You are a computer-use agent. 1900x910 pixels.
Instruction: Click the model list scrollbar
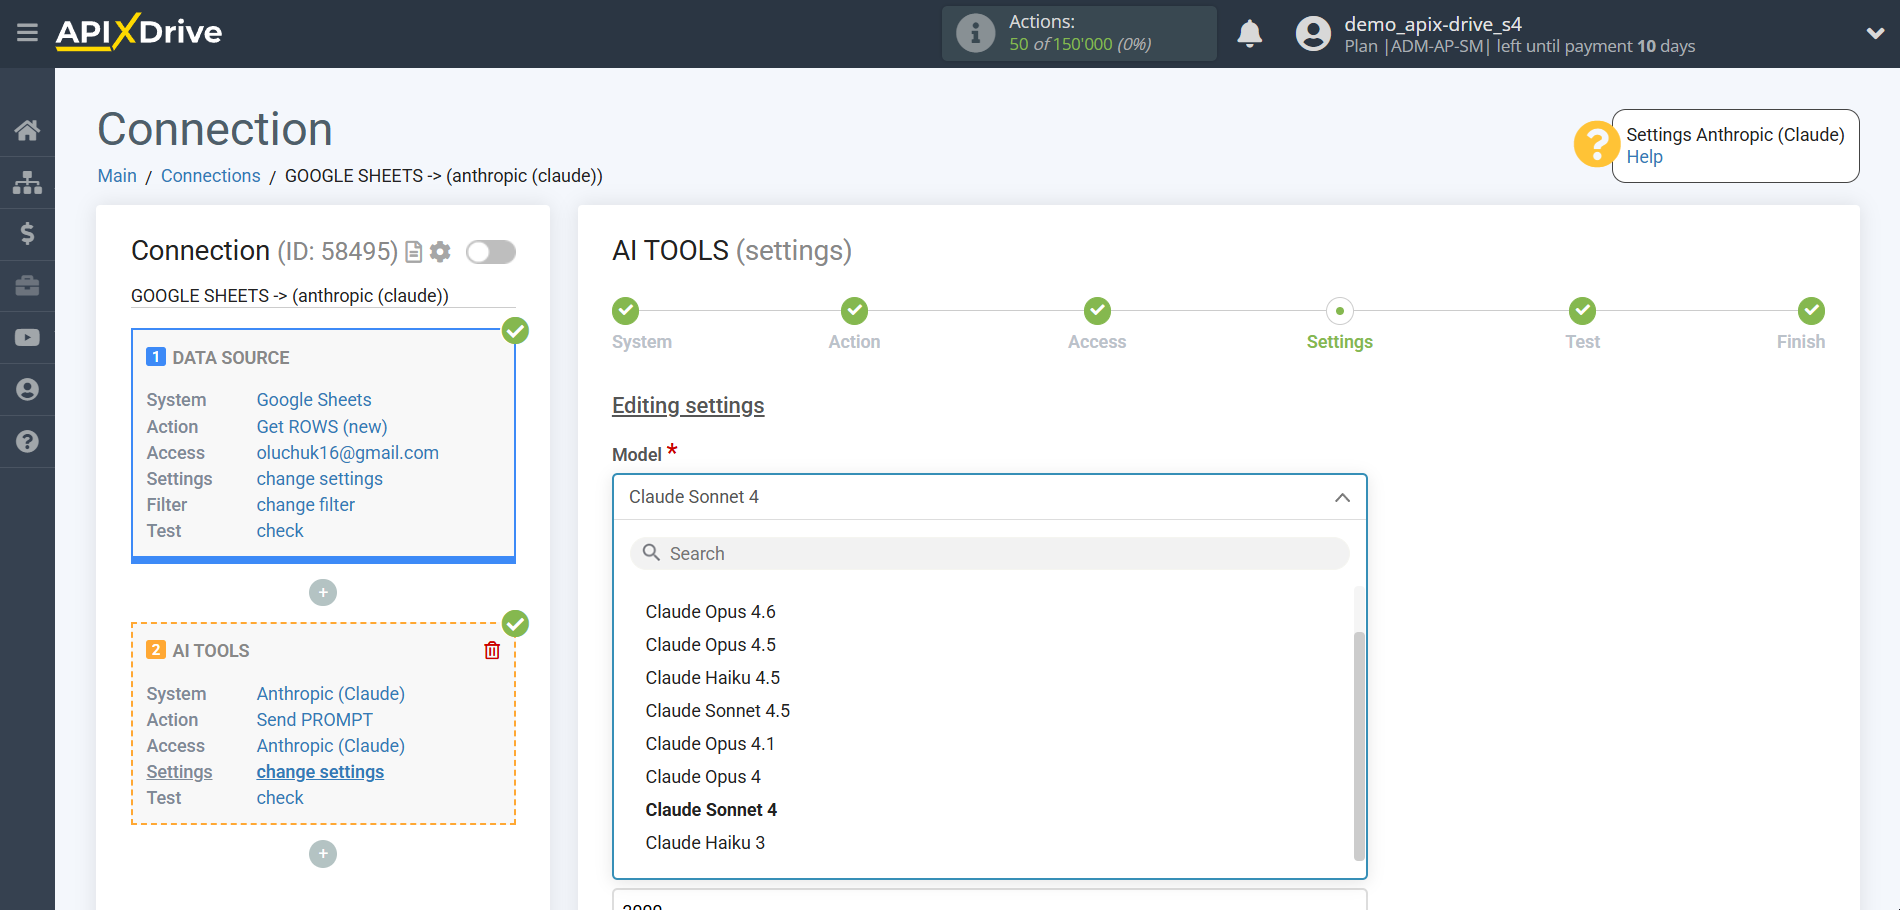point(1359,745)
